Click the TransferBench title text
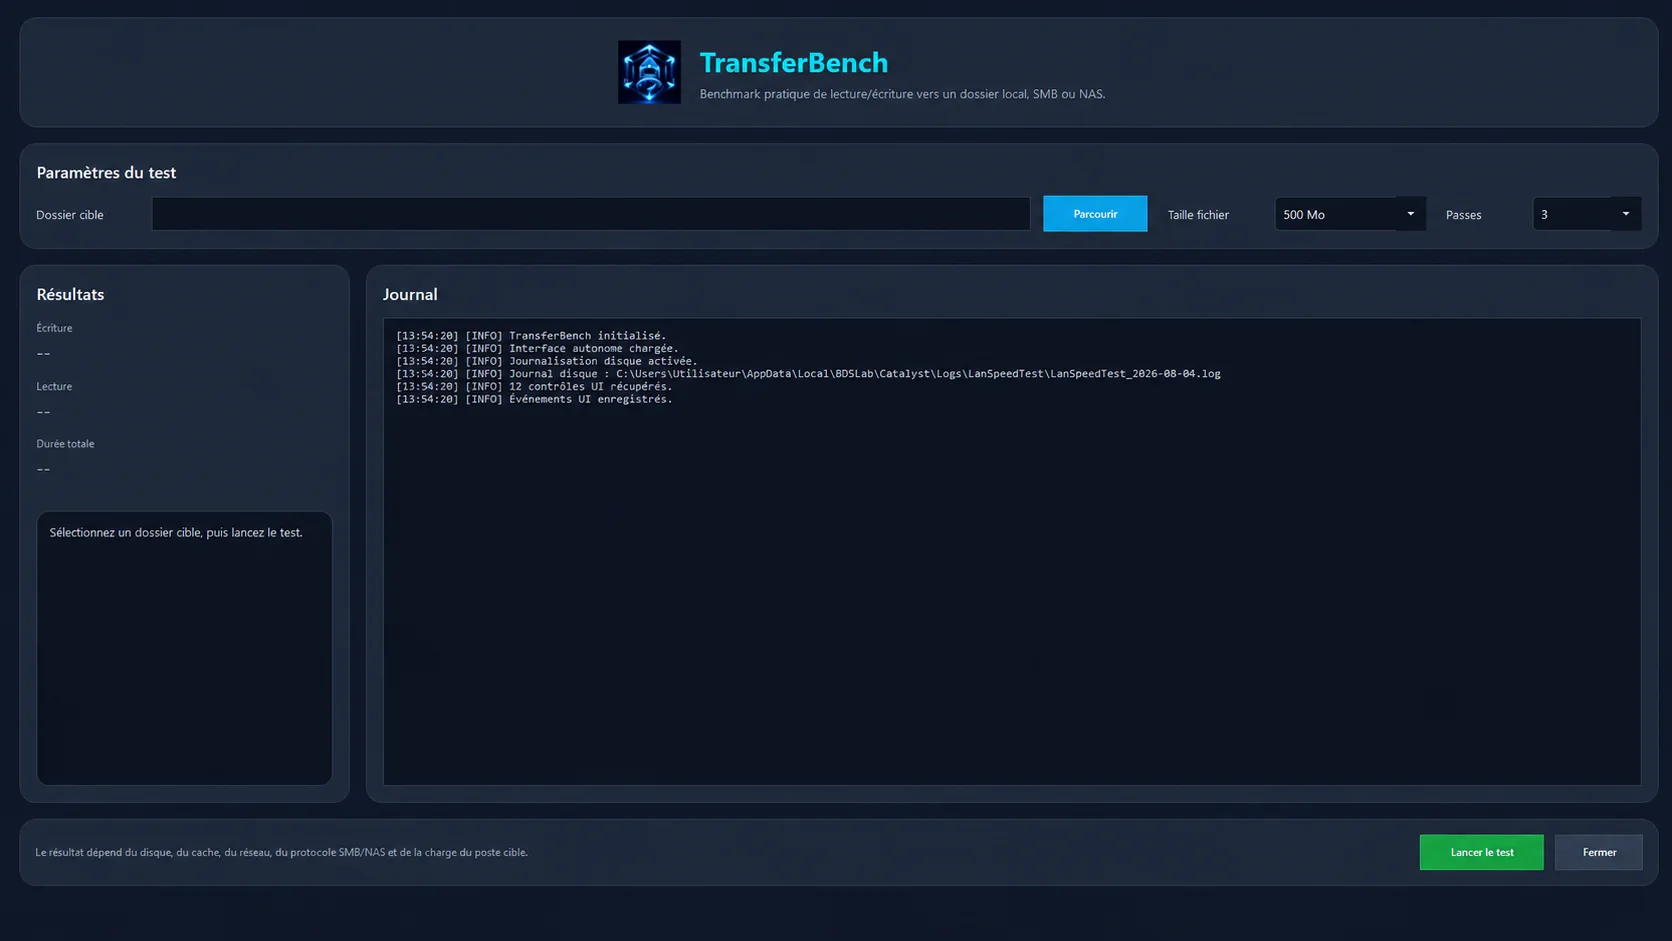Image resolution: width=1672 pixels, height=941 pixels. tap(794, 62)
